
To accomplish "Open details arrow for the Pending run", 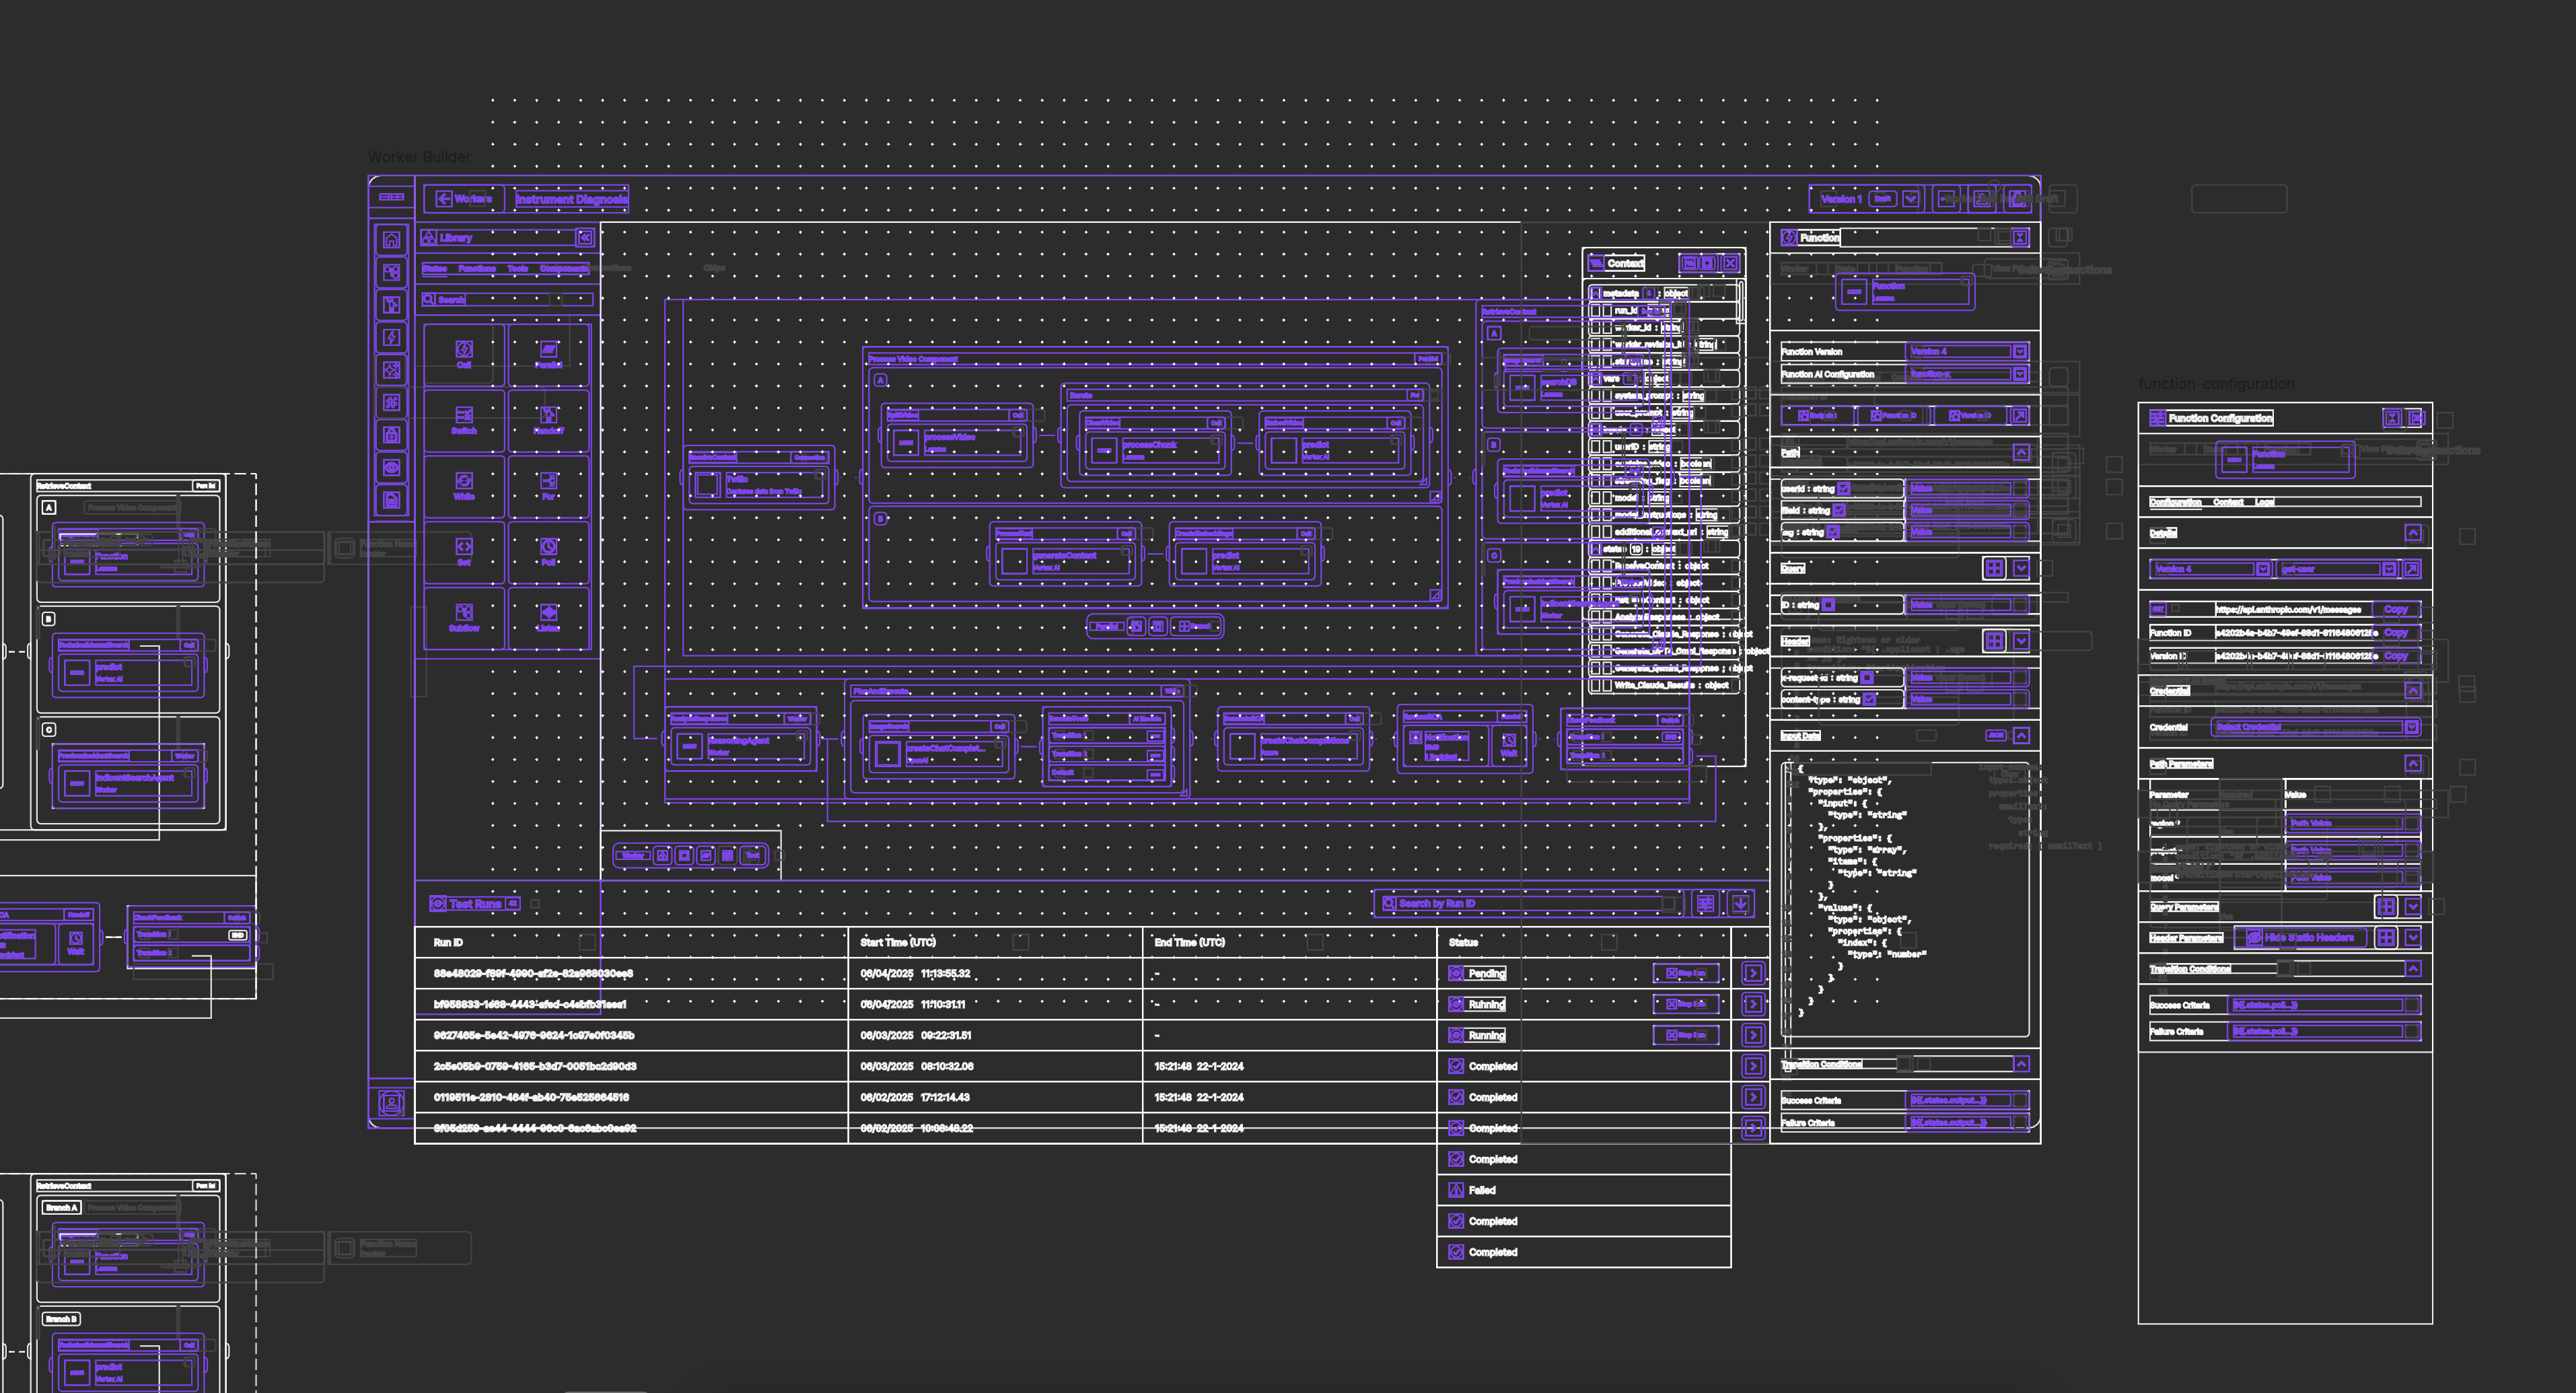I will point(1753,973).
